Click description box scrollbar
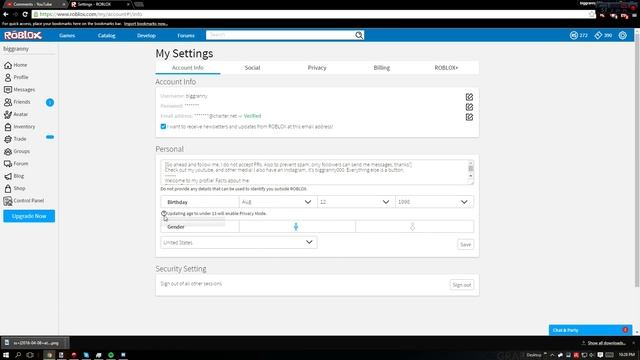The height and width of the screenshot is (360, 640). [x=471, y=172]
